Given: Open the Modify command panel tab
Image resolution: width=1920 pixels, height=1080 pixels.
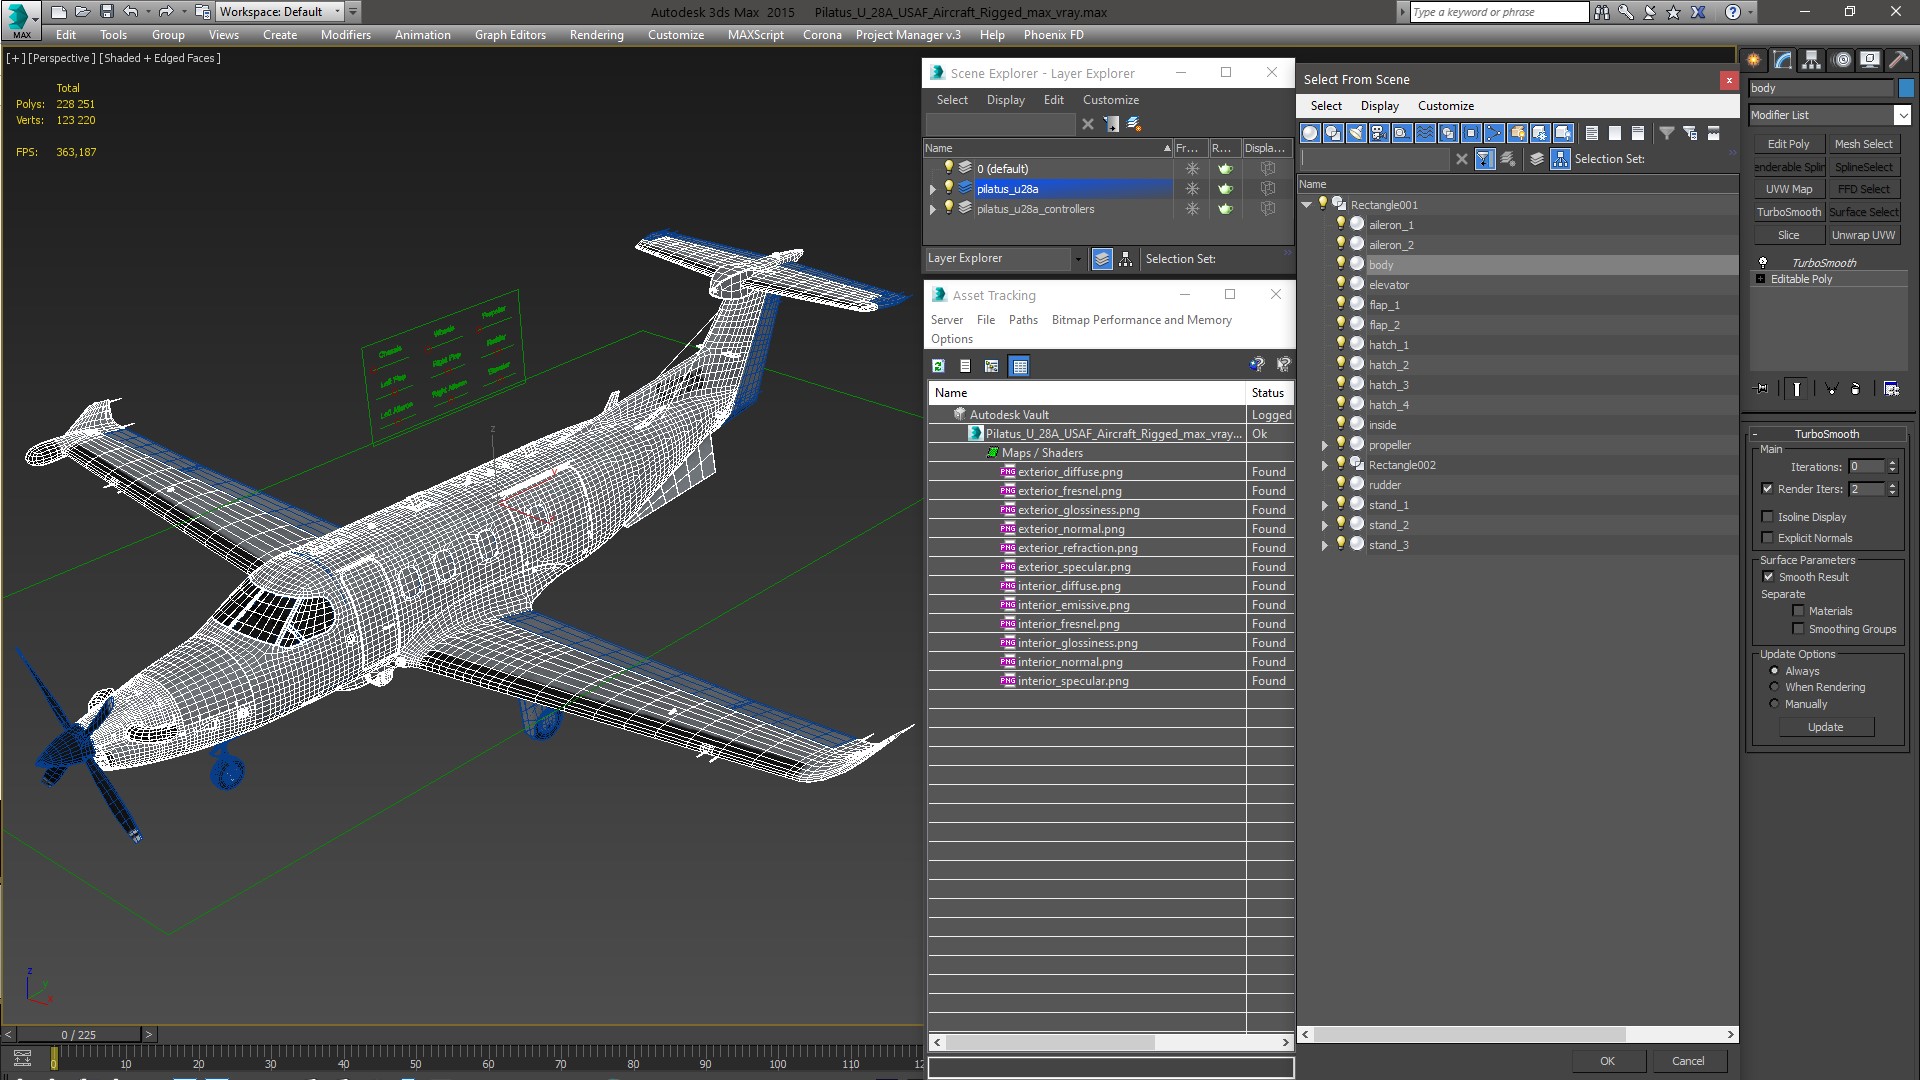Looking at the screenshot, I should tap(1782, 60).
